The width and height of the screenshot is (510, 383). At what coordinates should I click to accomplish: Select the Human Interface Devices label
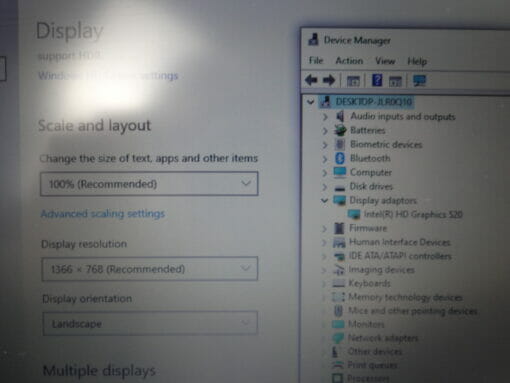click(400, 242)
